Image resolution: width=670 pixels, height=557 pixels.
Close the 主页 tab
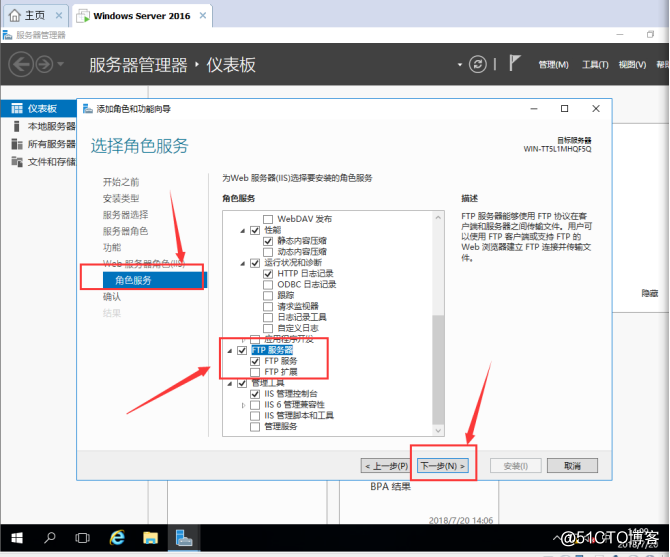(x=59, y=16)
